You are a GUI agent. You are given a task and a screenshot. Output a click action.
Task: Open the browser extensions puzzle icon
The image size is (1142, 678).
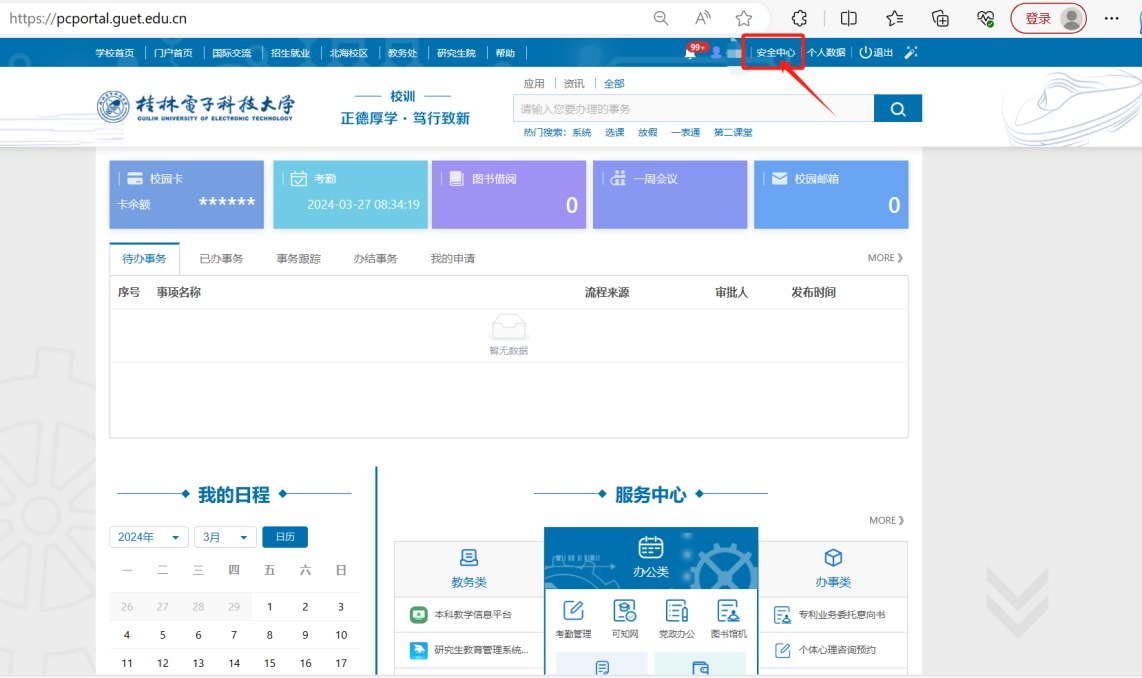[799, 18]
